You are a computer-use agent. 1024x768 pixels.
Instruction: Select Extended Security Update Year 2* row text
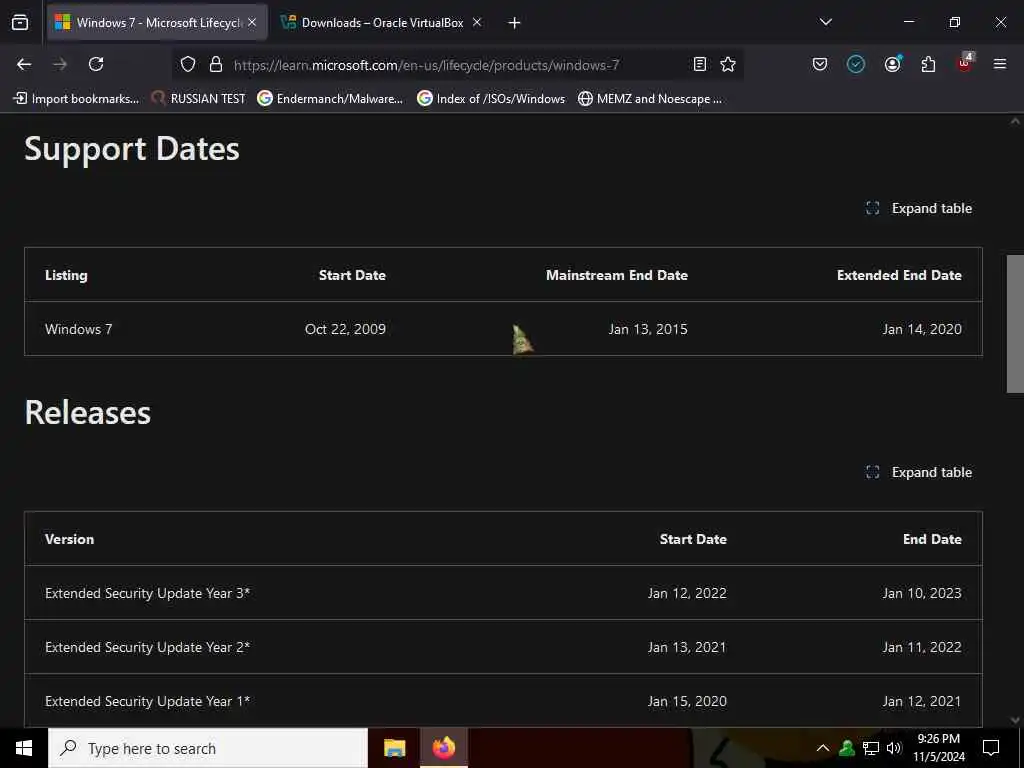148,647
